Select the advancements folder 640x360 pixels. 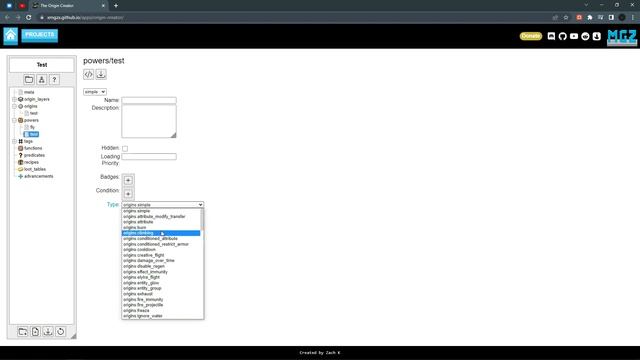[x=38, y=176]
